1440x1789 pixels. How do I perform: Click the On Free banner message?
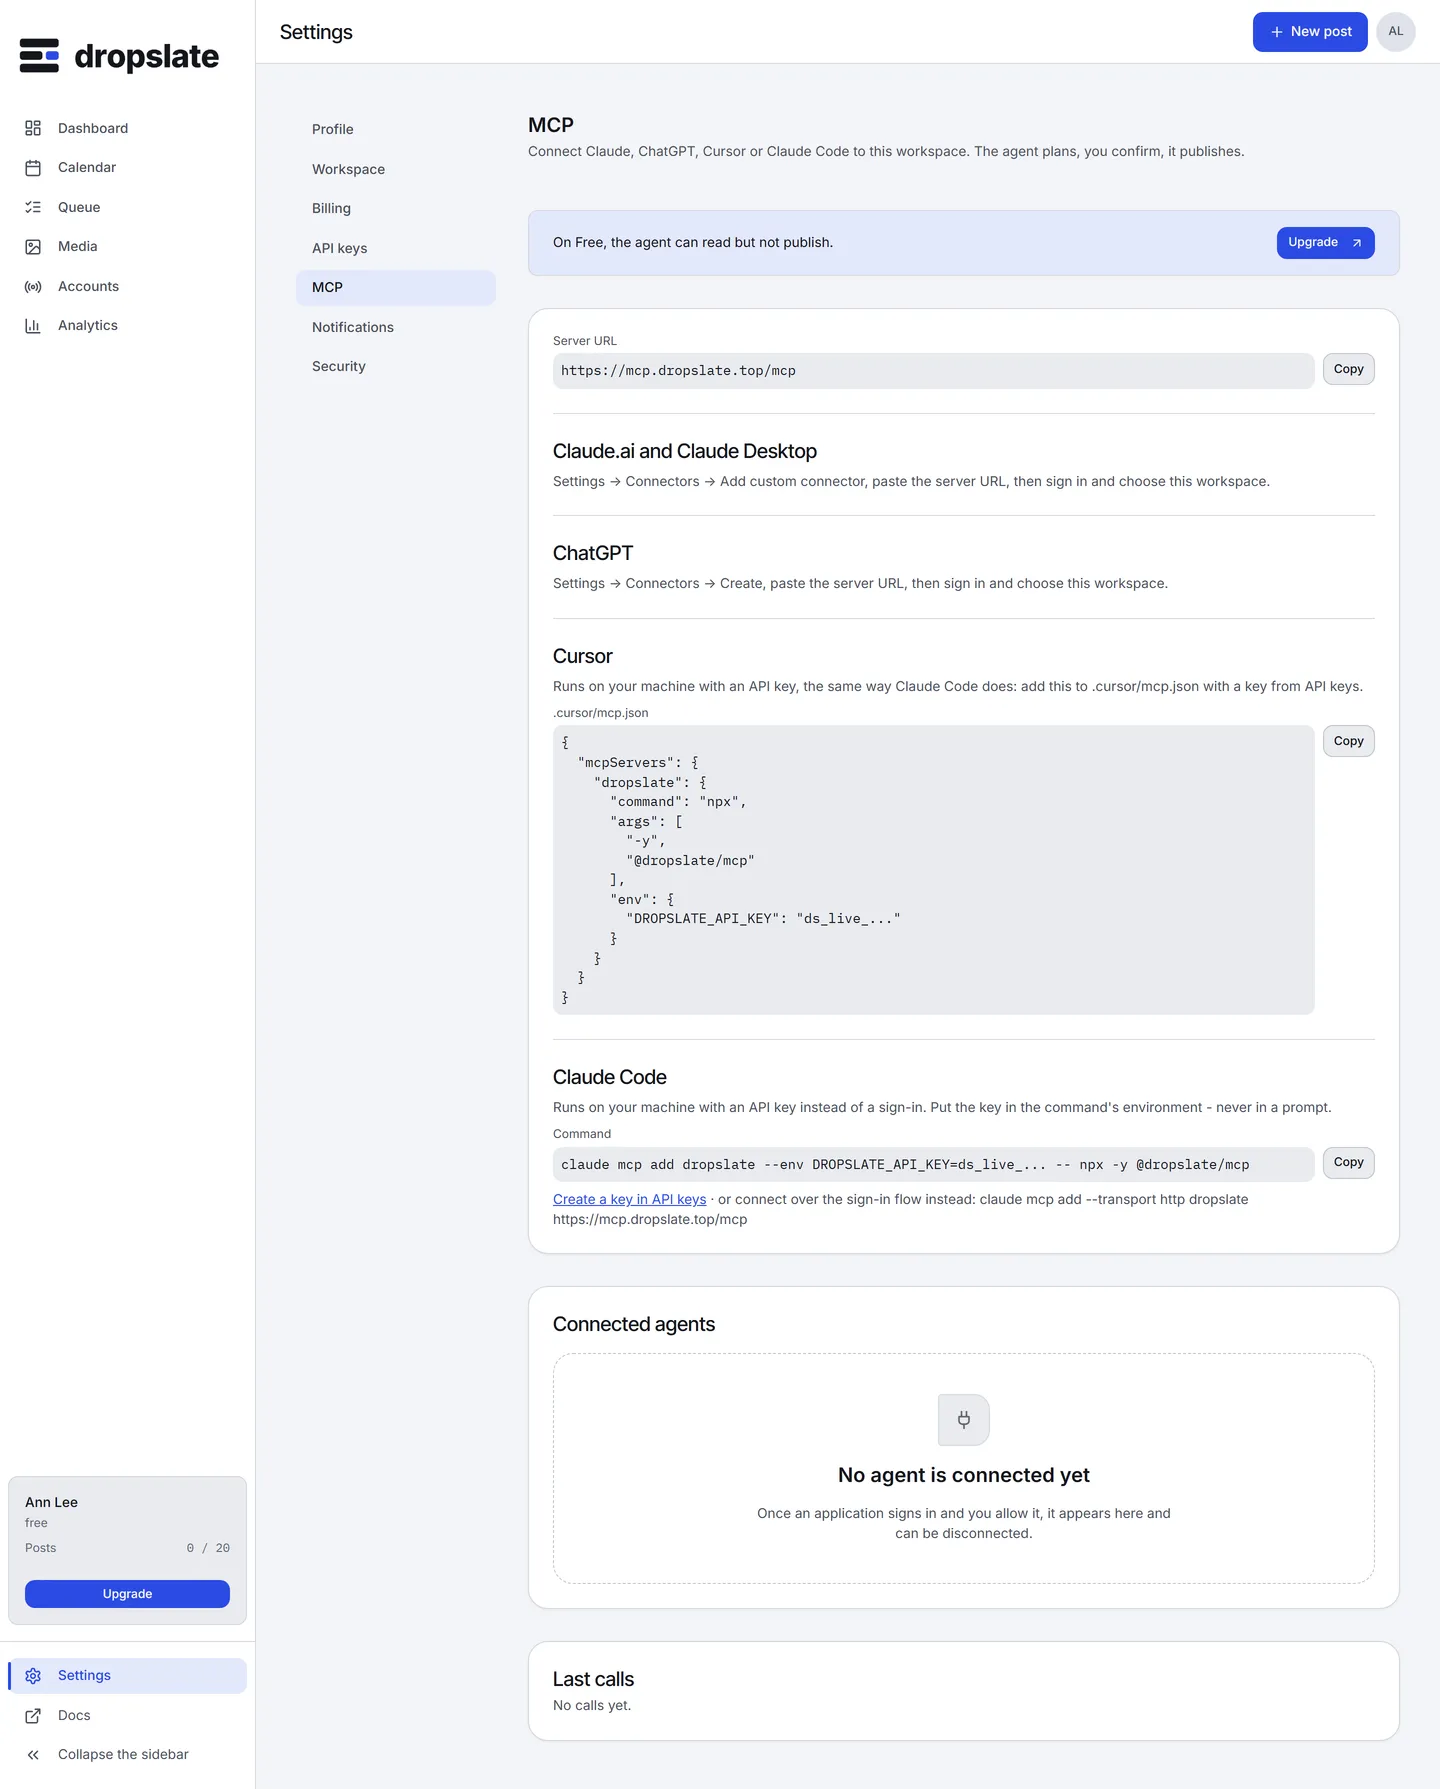tap(693, 243)
